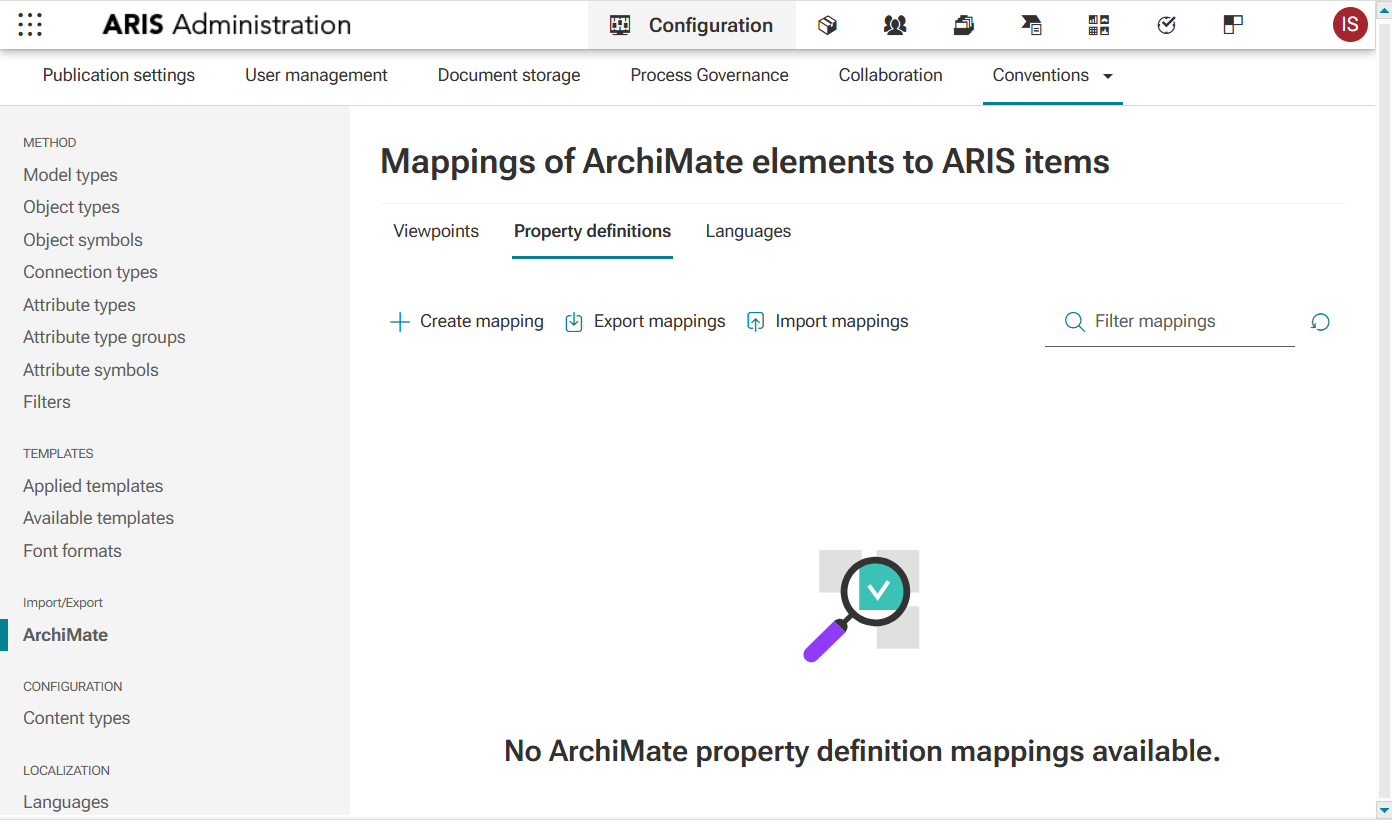The image size is (1392, 820).
Task: Open the IS user avatar menu
Action: pos(1350,24)
